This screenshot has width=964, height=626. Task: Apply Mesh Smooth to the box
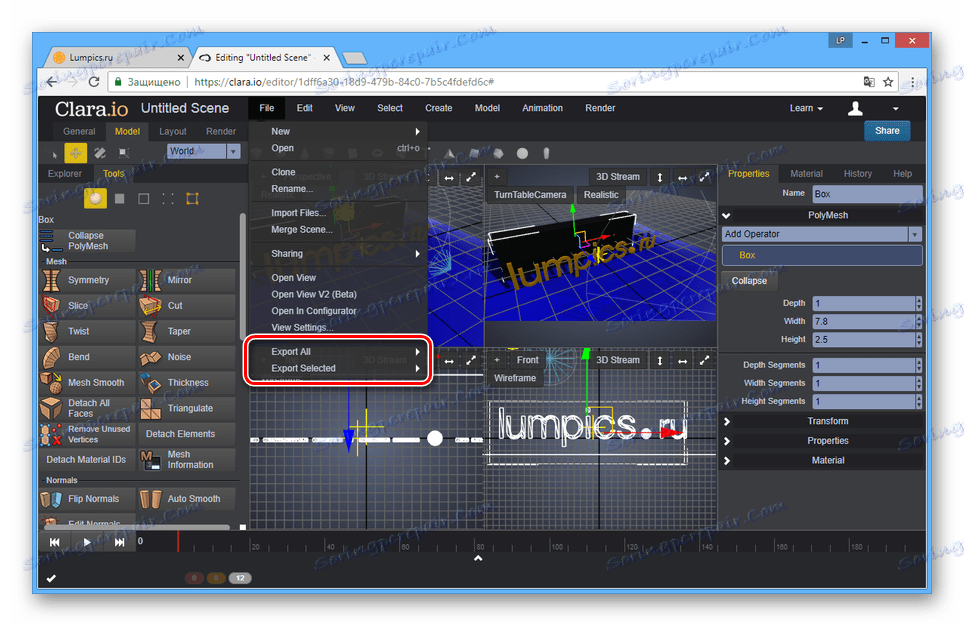tap(87, 382)
